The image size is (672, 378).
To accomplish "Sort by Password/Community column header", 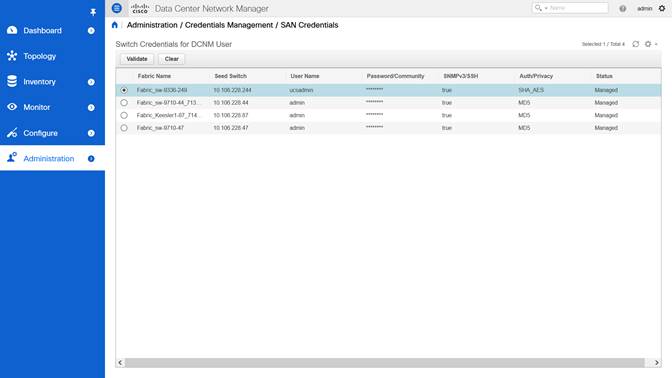I will [x=395, y=76].
